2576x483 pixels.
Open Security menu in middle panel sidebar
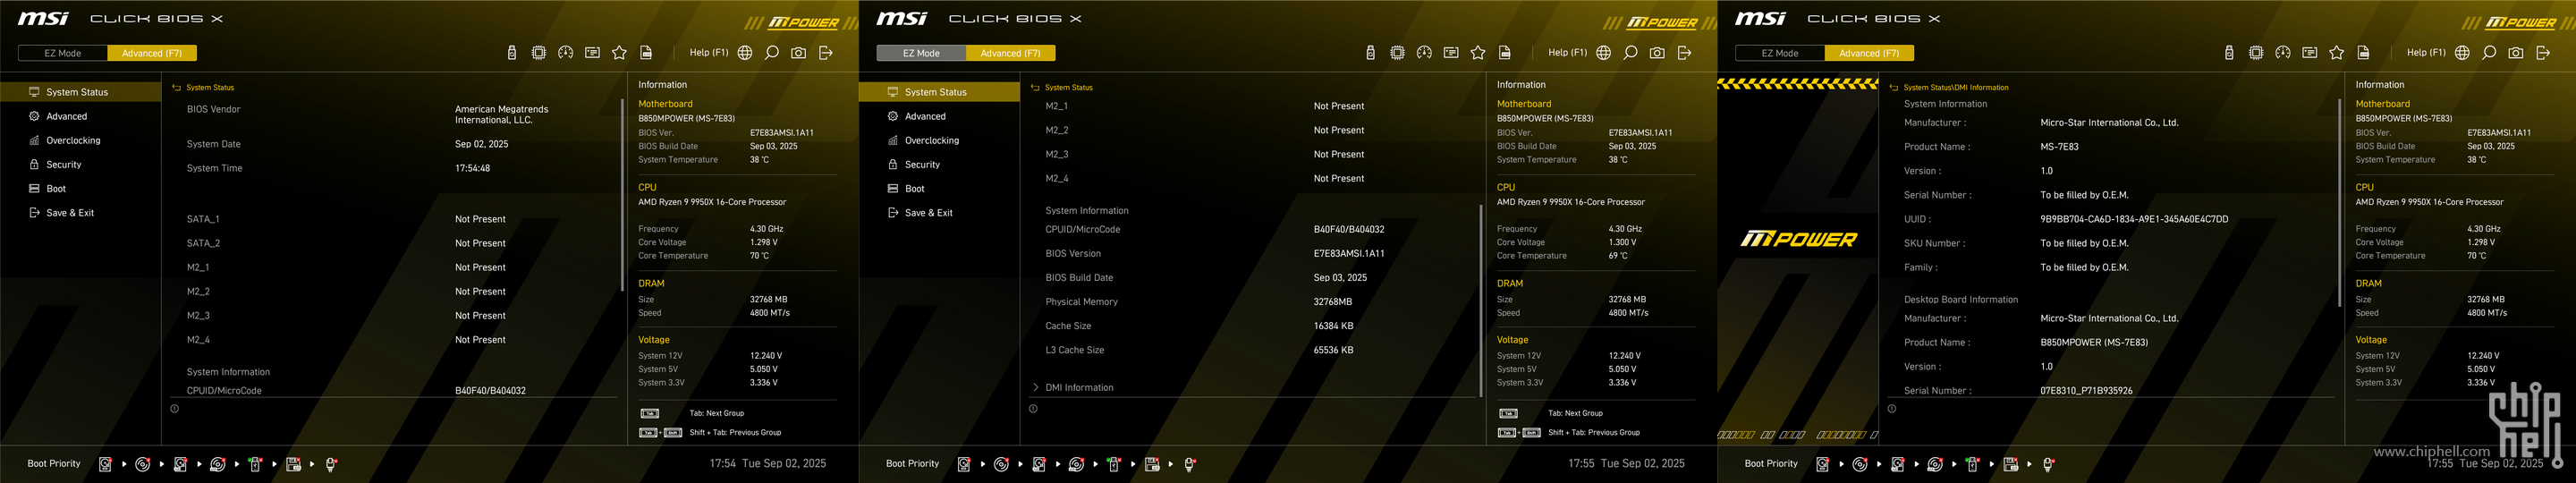(x=939, y=164)
